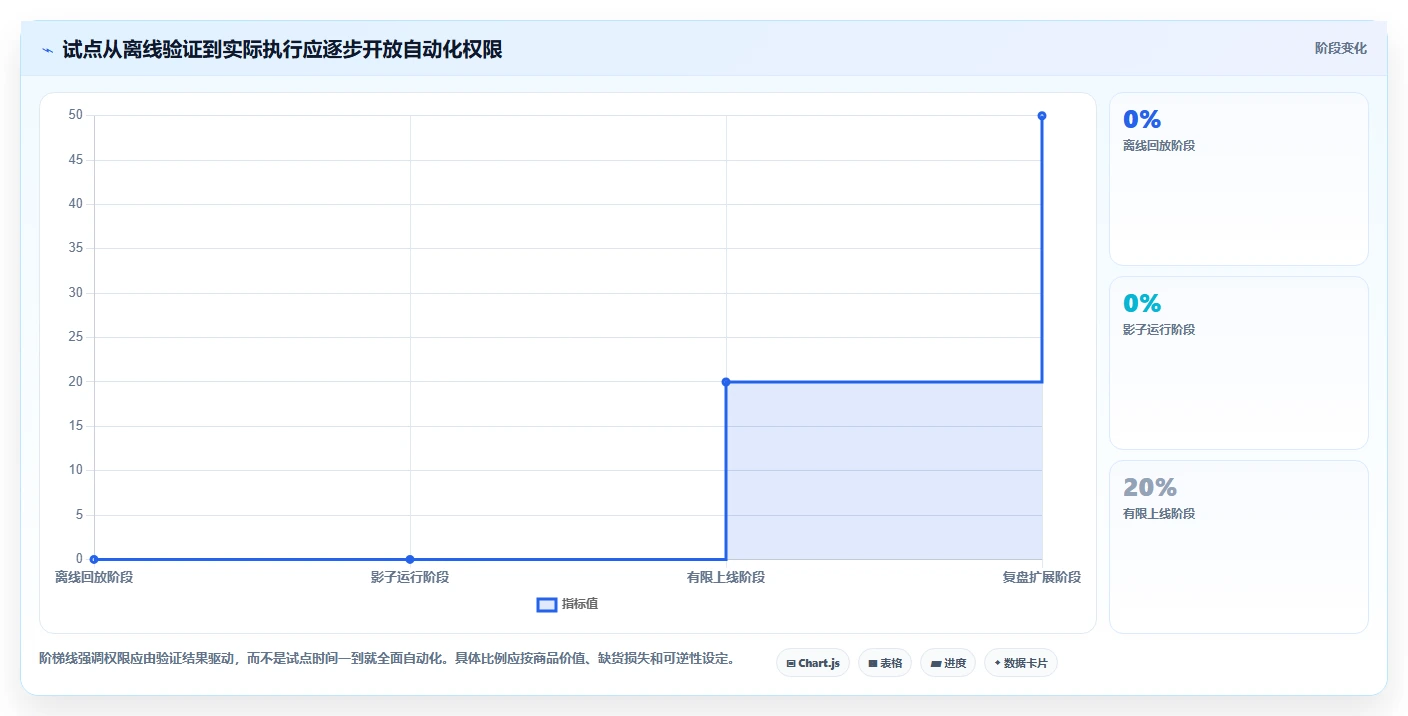Click the 进度 tag button
The width and height of the screenshot is (1408, 716).
[x=948, y=663]
